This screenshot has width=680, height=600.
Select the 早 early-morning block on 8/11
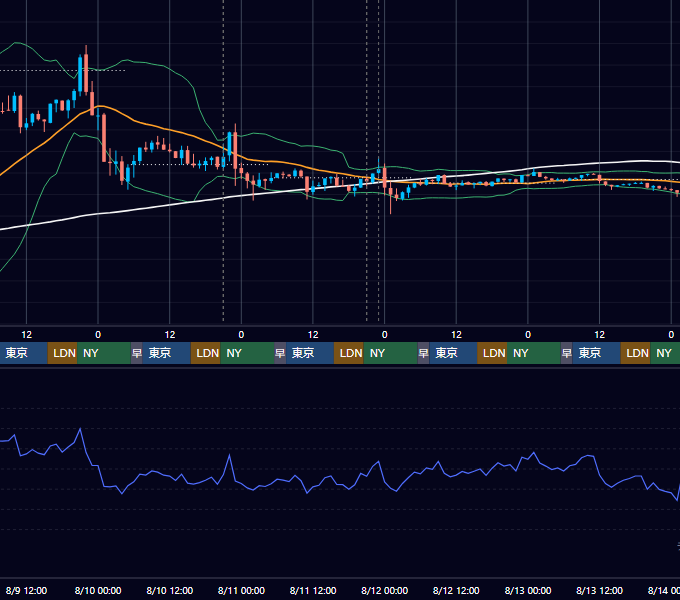[x=280, y=353]
